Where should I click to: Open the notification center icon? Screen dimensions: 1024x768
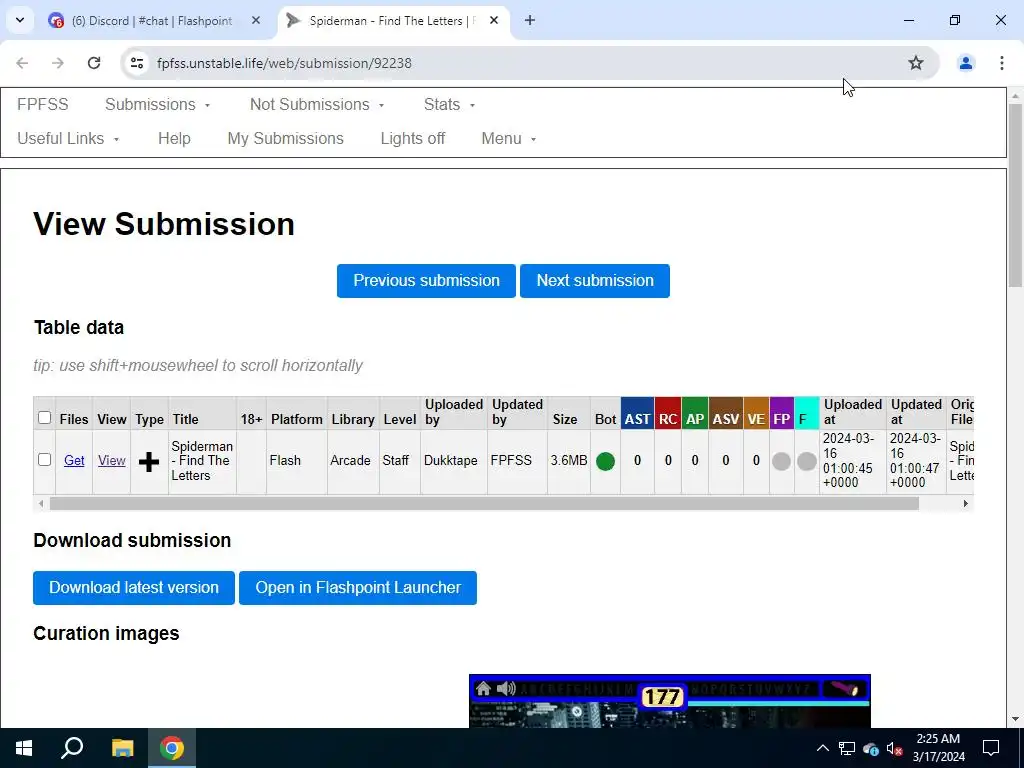[x=991, y=748]
